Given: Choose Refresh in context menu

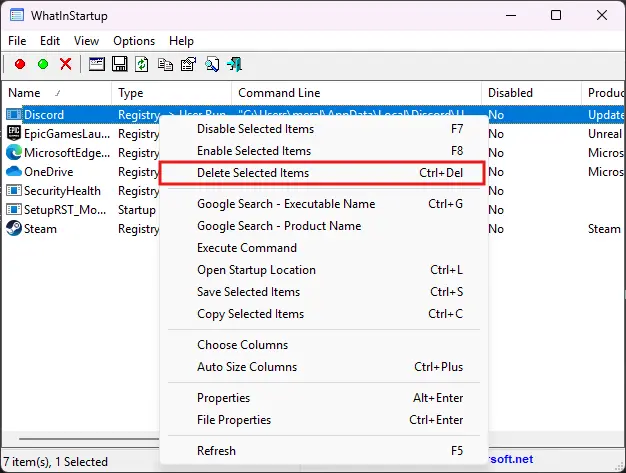Looking at the screenshot, I should 323,451.
